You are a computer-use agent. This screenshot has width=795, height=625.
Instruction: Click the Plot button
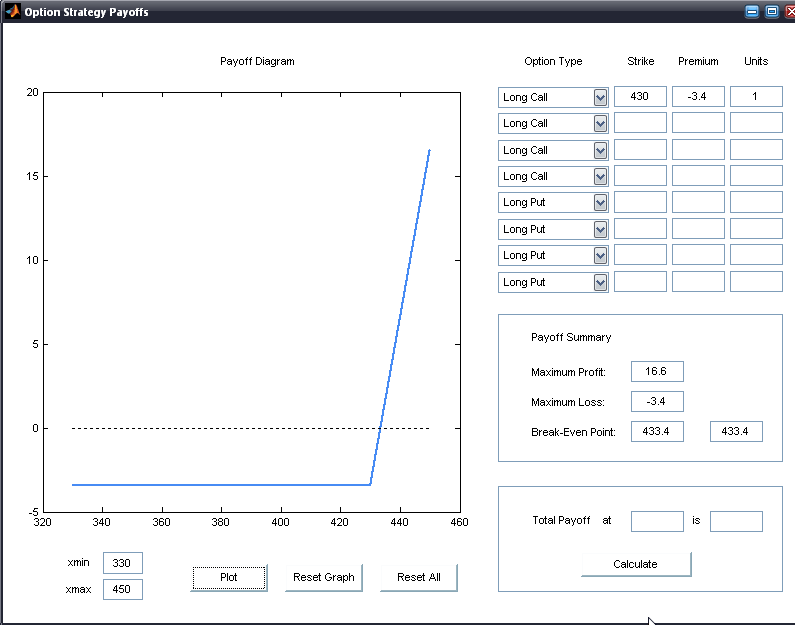pyautogui.click(x=229, y=577)
